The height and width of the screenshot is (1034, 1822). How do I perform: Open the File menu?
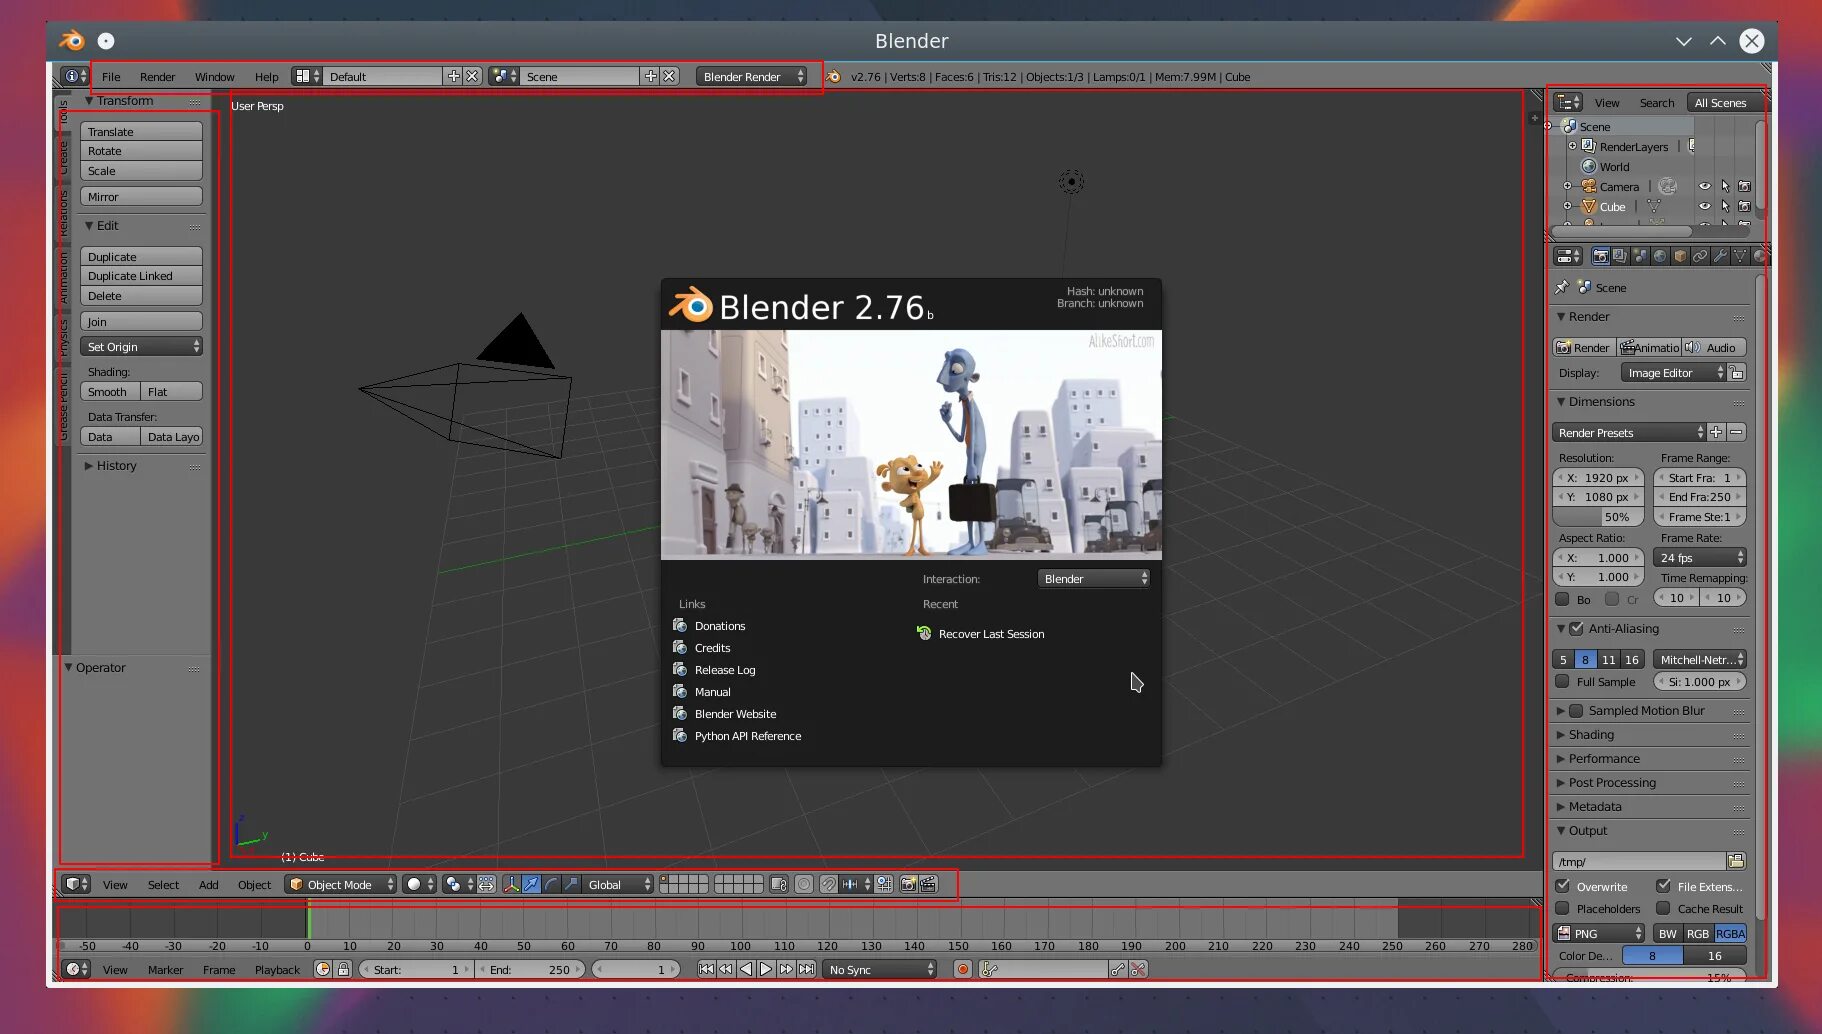pos(111,76)
